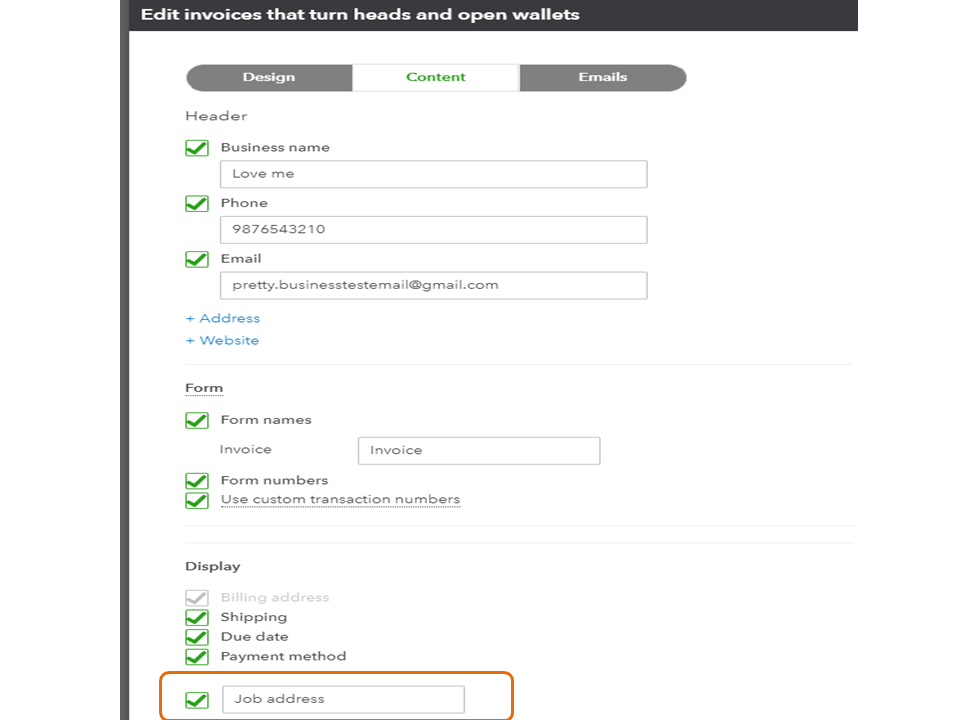Add an Address to the header
960x720 pixels.
[x=223, y=319]
